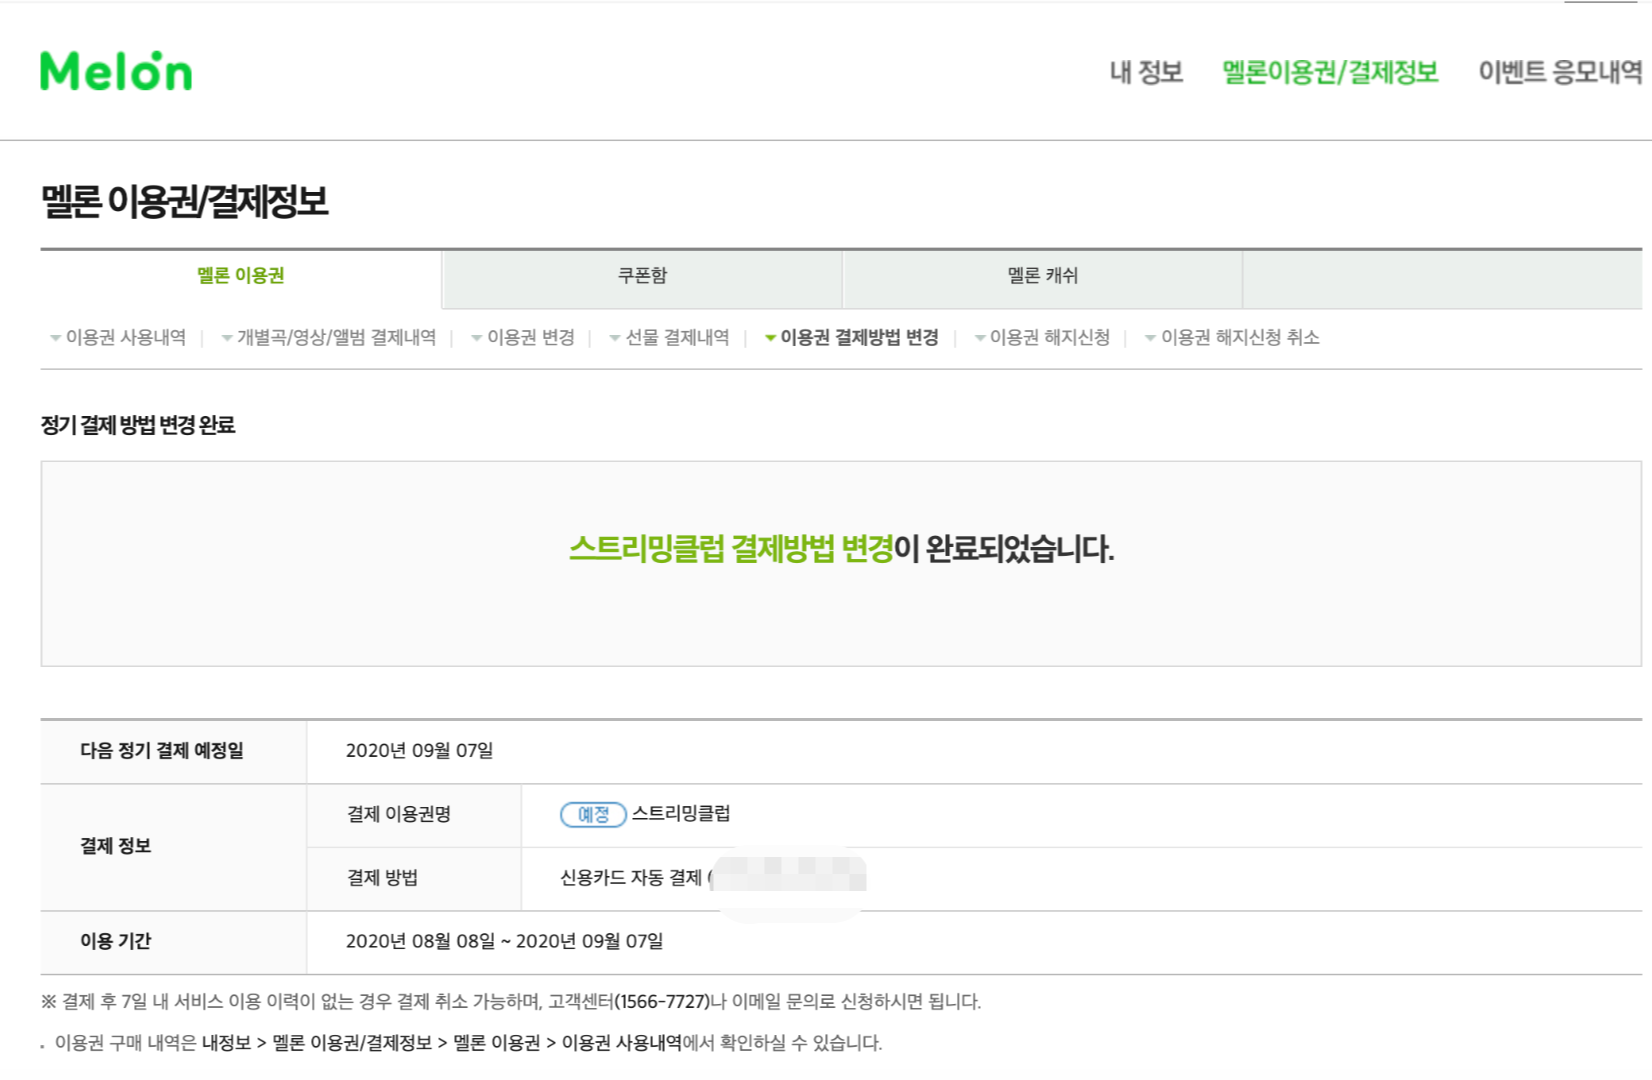Select 이용권 결제방법 변경 submenu
The width and height of the screenshot is (1652, 1080).
pyautogui.click(x=859, y=338)
